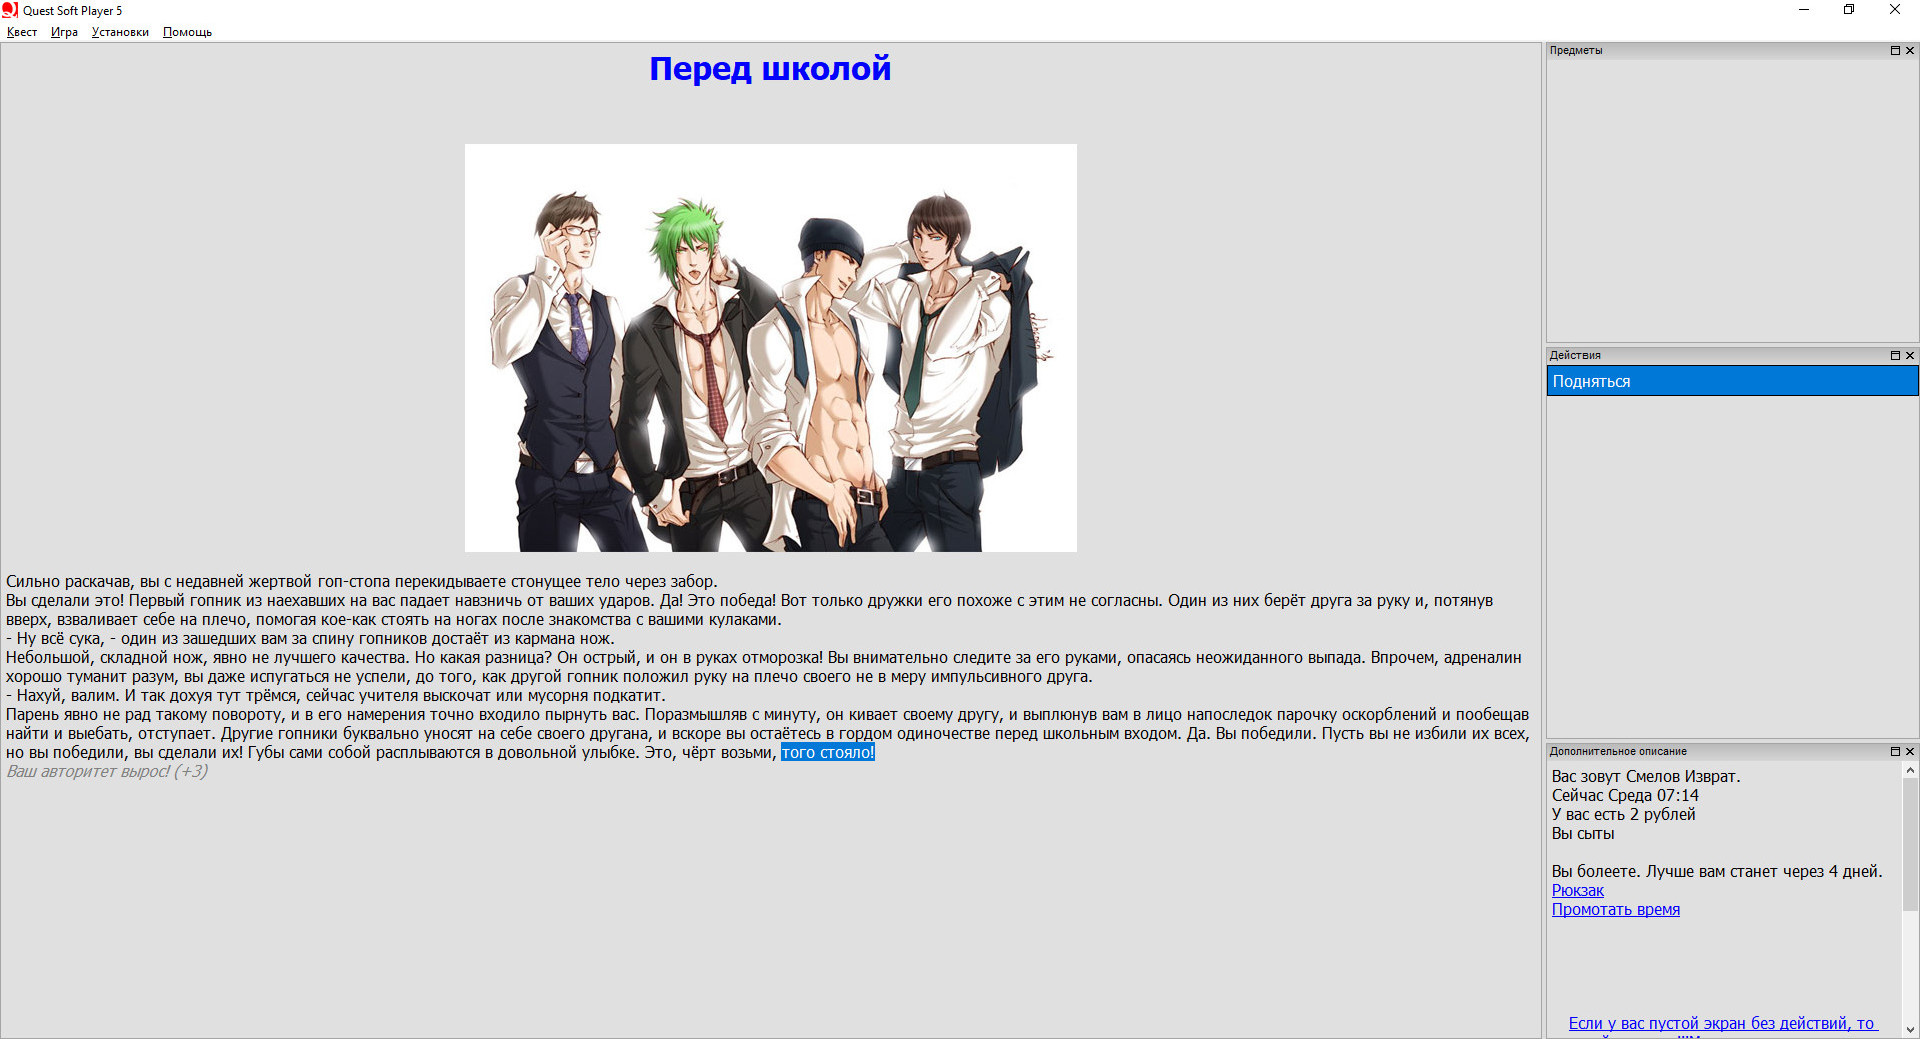
Task: Click the description panel scrollbar thumb
Action: click(x=1910, y=845)
